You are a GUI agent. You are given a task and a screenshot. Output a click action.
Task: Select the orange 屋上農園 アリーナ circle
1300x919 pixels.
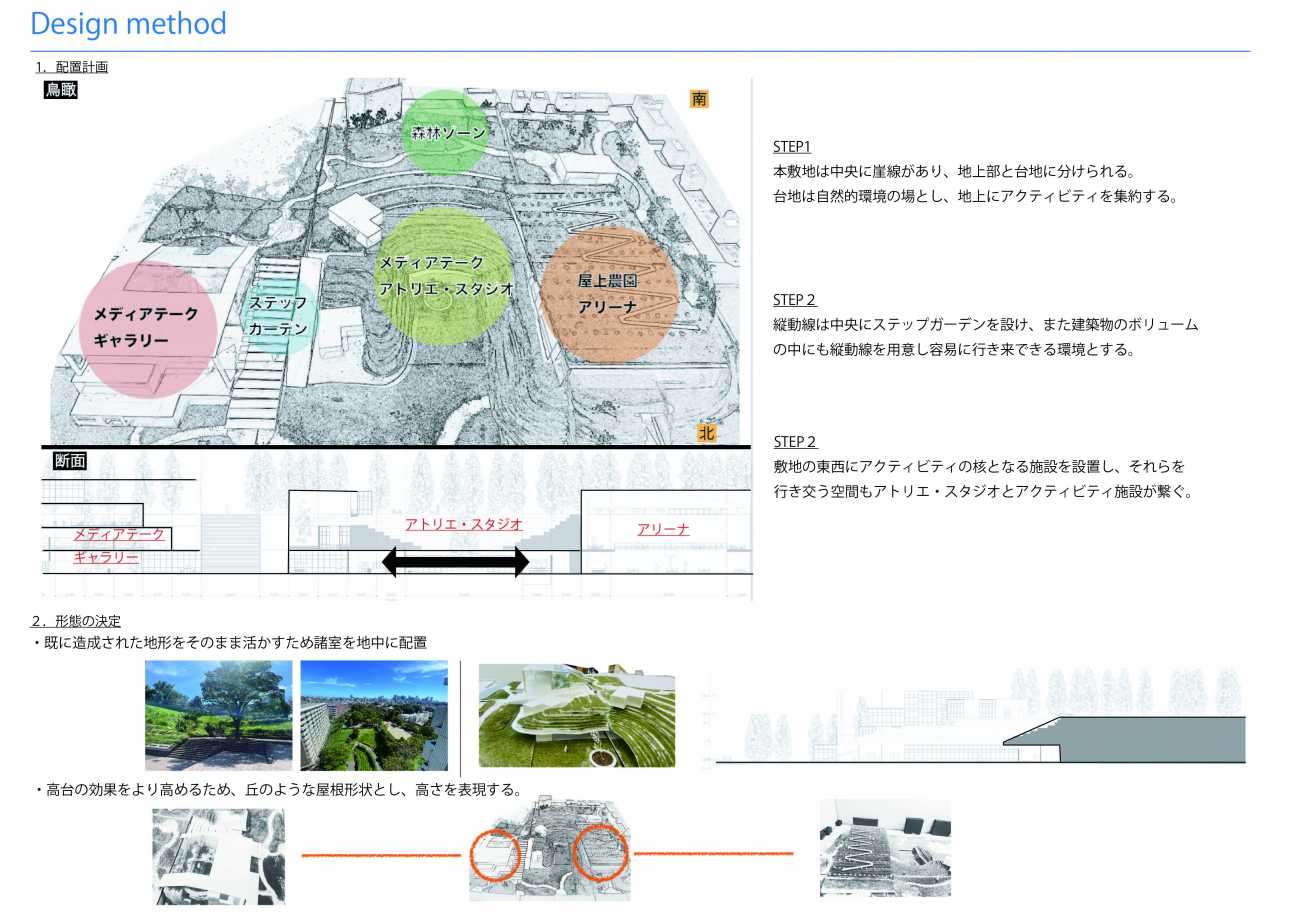609,294
